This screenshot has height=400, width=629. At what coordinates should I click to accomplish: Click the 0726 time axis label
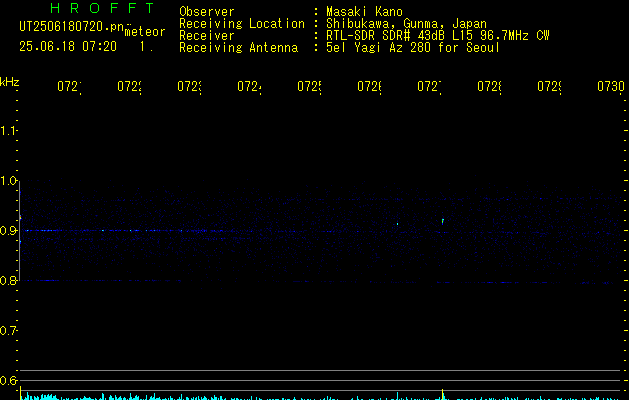pos(369,87)
